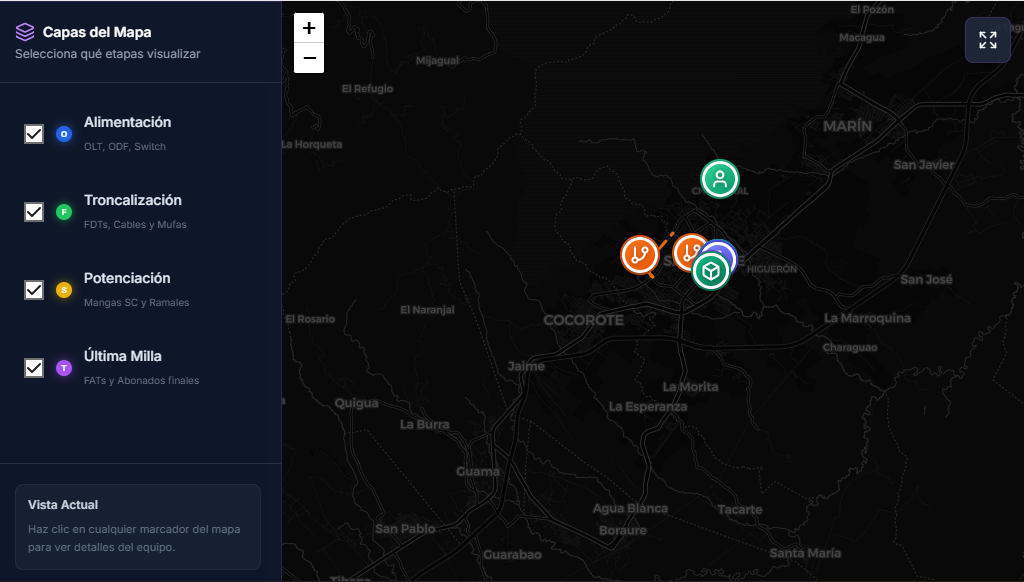This screenshot has height=582, width=1024.
Task: Uncheck the Alimentación layer checkbox
Action: [x=34, y=134]
